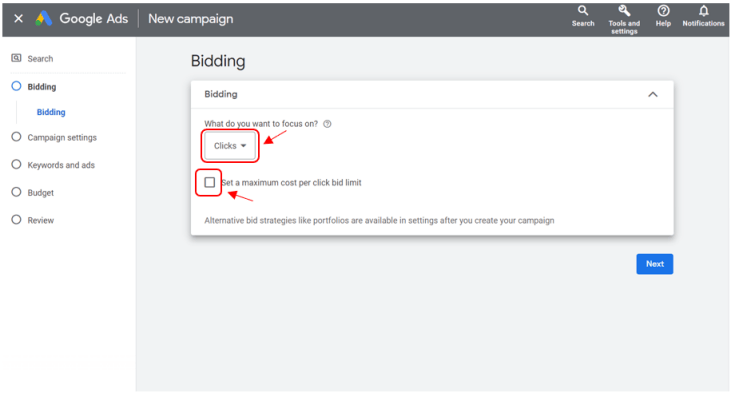Open Tools and settings wrench icon
The height and width of the screenshot is (393, 731).
[624, 11]
